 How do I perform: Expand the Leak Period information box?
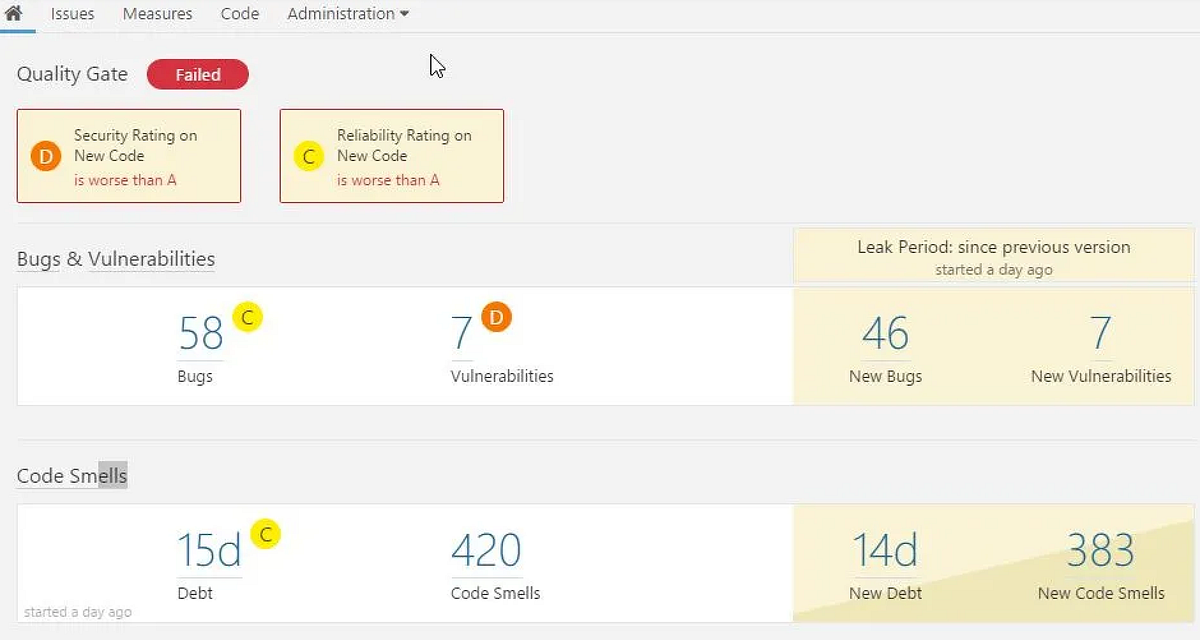tap(992, 256)
